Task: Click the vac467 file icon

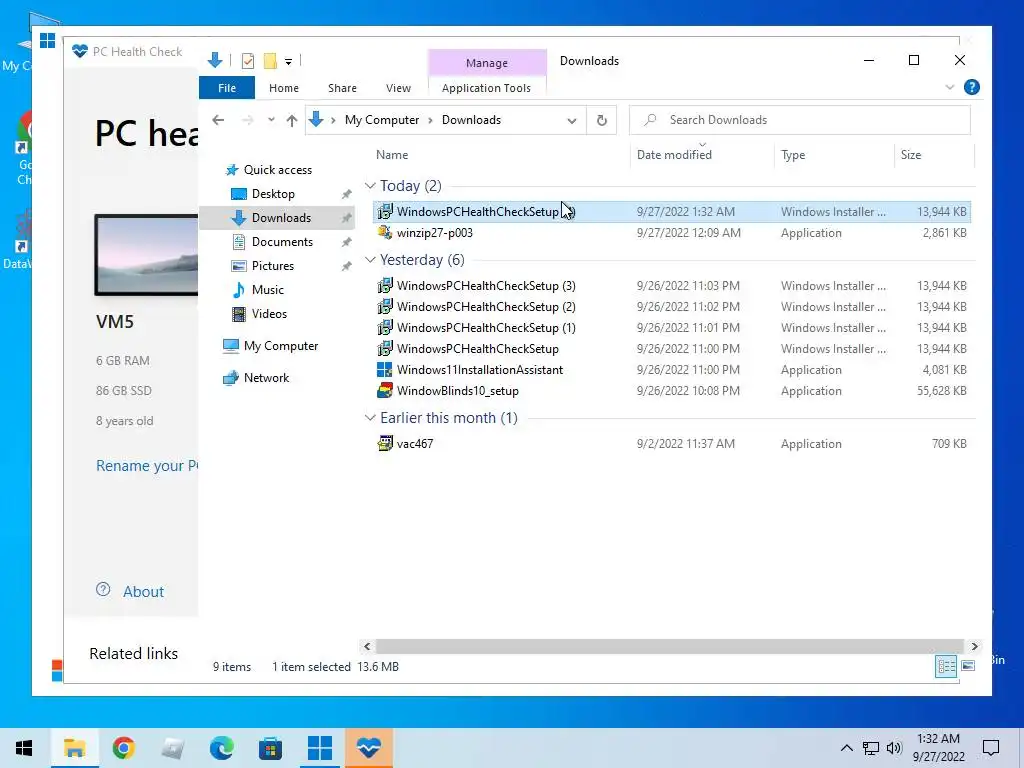Action: (385, 443)
